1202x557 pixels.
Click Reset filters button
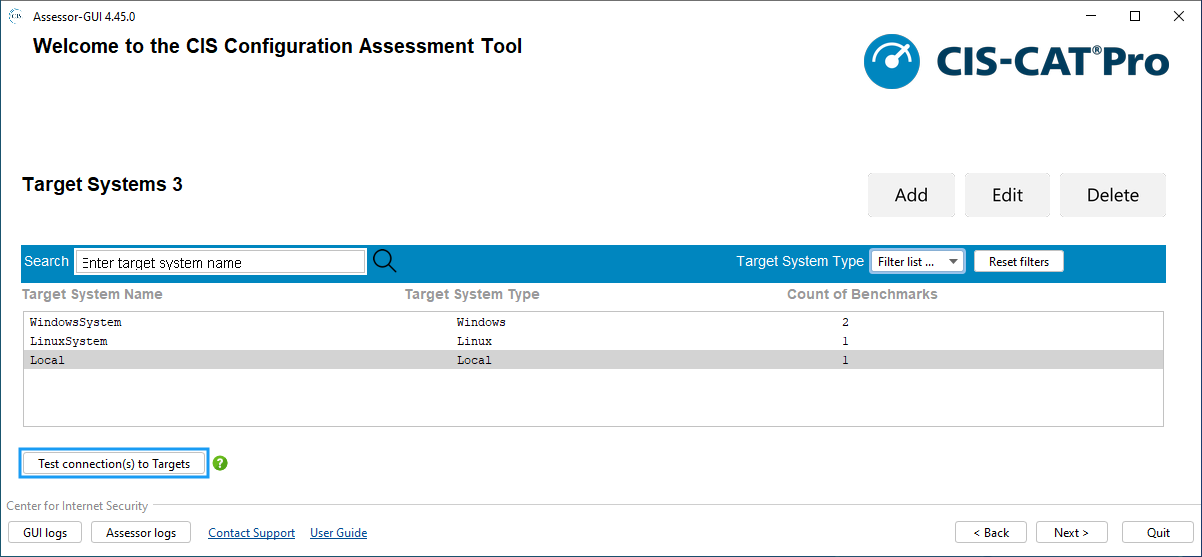(1018, 262)
